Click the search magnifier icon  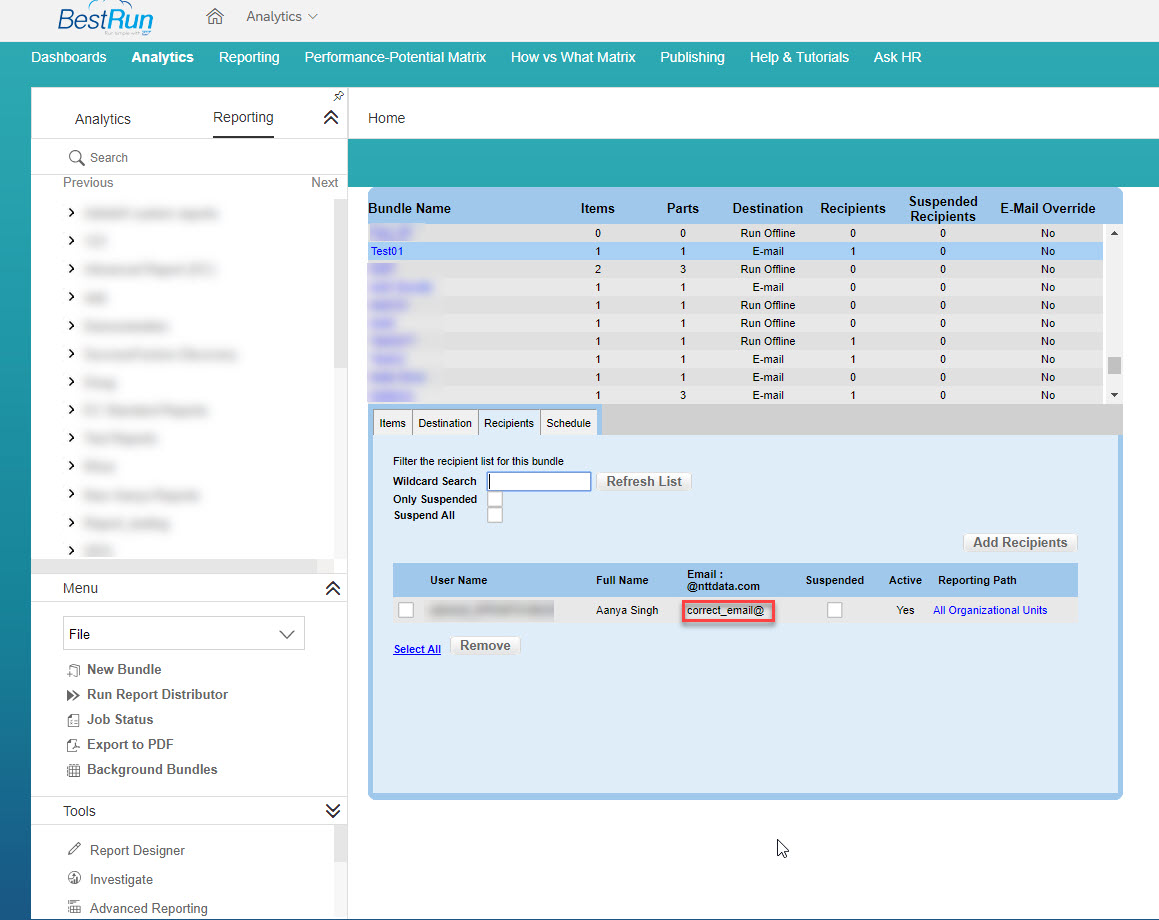coord(76,157)
